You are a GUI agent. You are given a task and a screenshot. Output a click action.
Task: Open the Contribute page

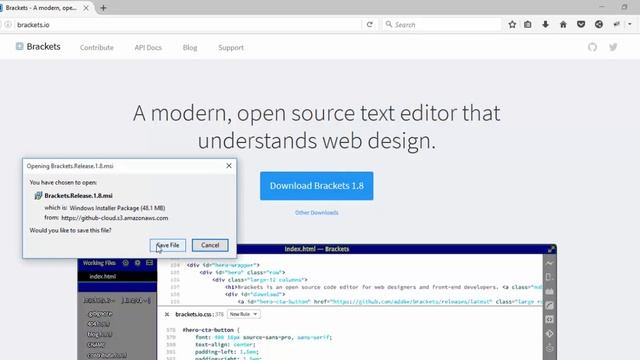tap(97, 48)
